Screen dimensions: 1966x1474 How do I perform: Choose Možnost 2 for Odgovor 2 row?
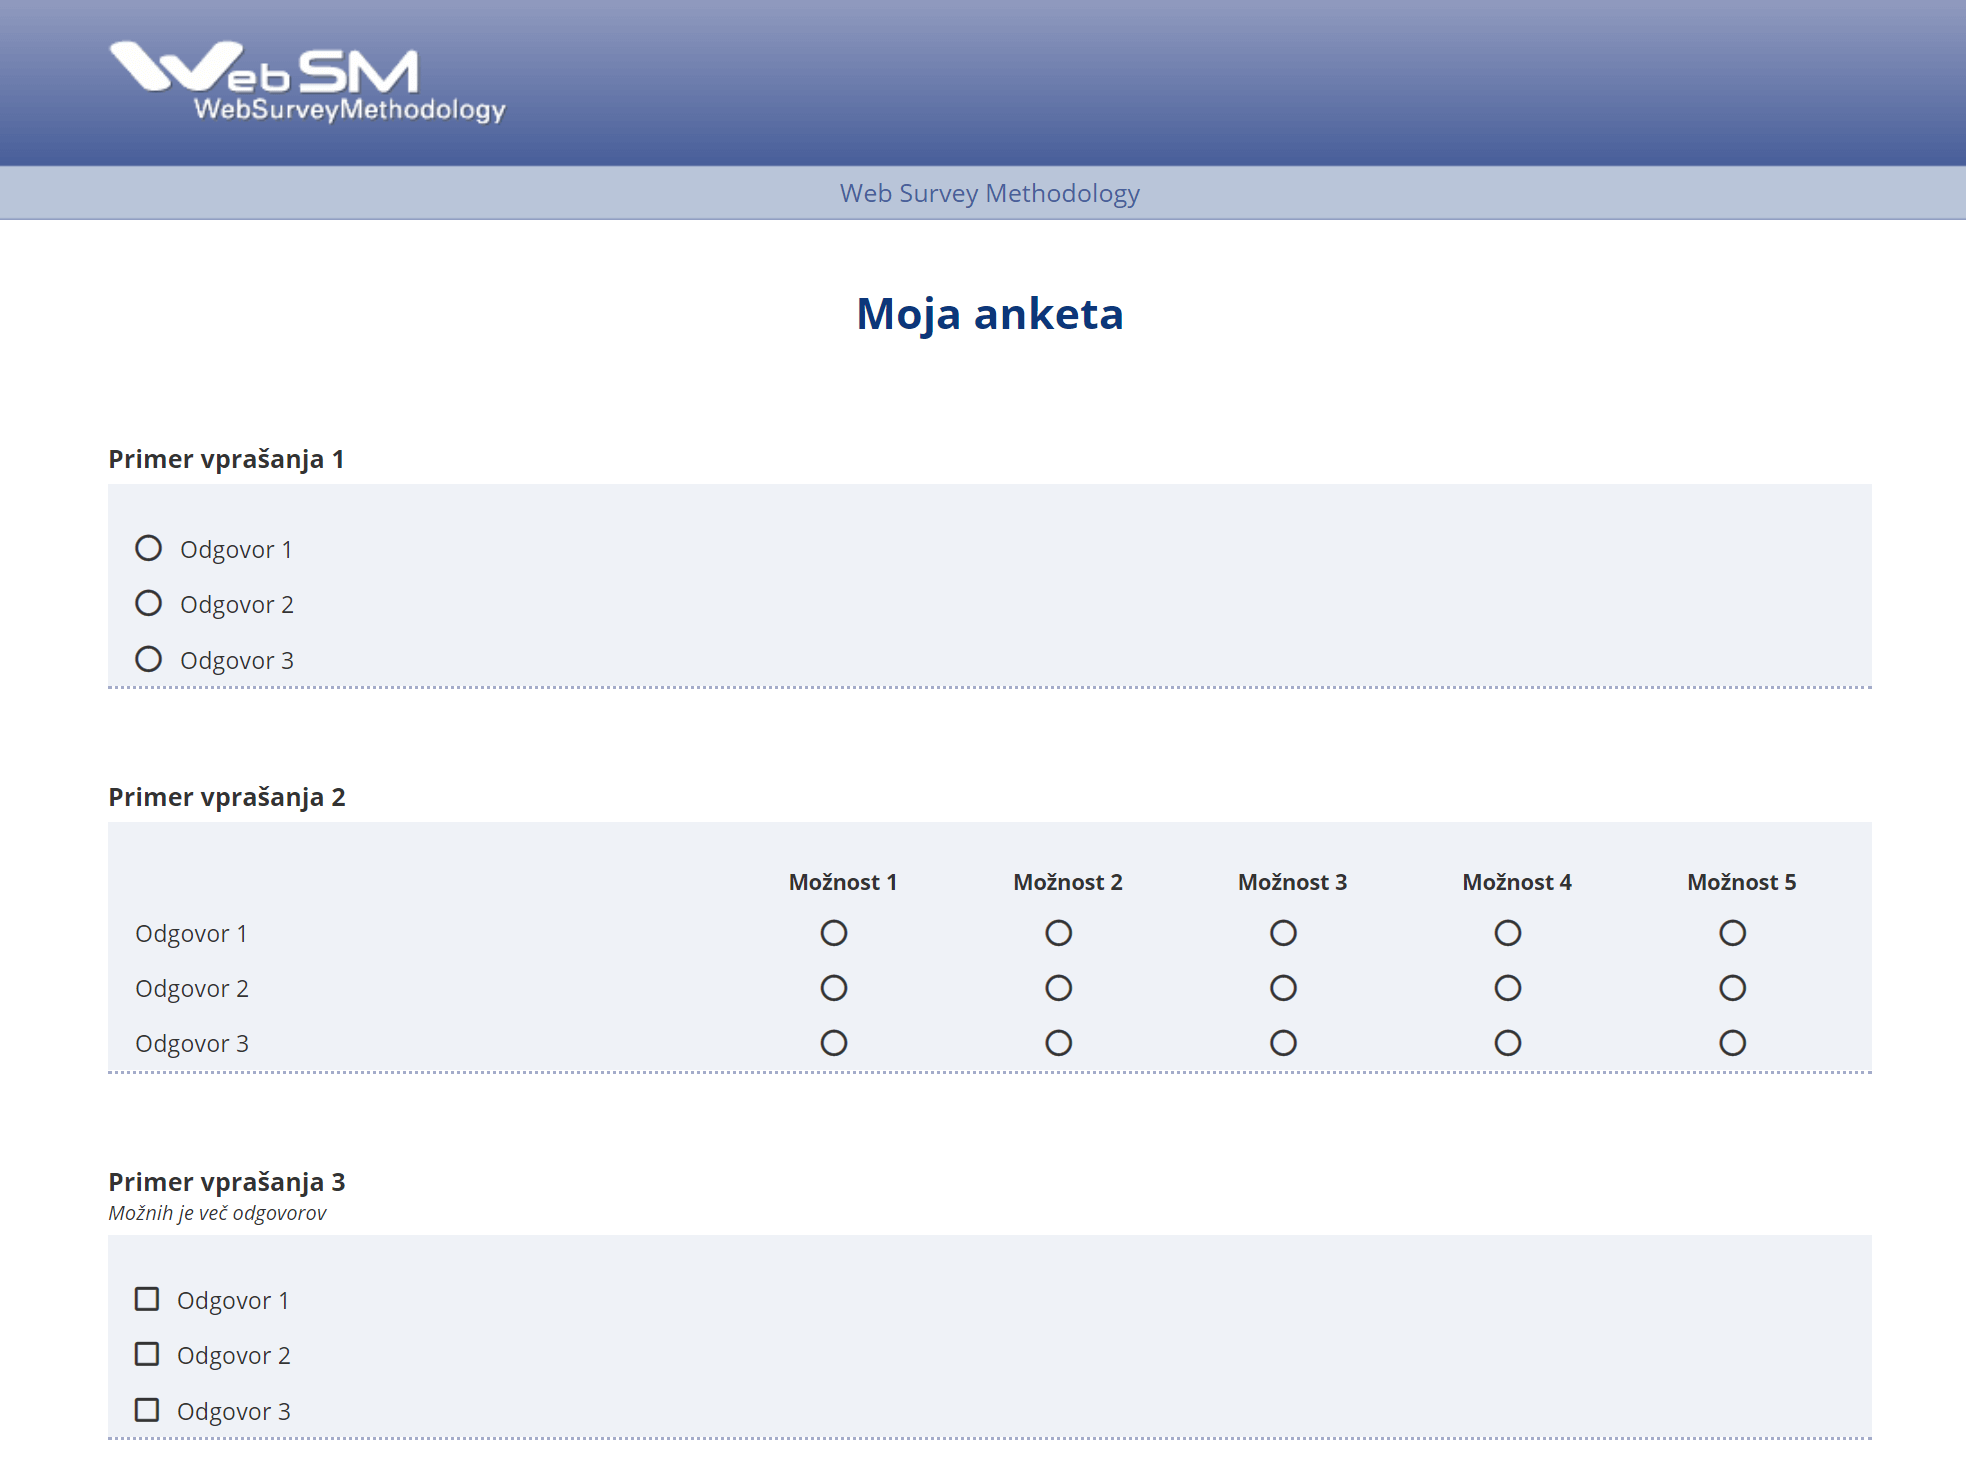(1059, 988)
